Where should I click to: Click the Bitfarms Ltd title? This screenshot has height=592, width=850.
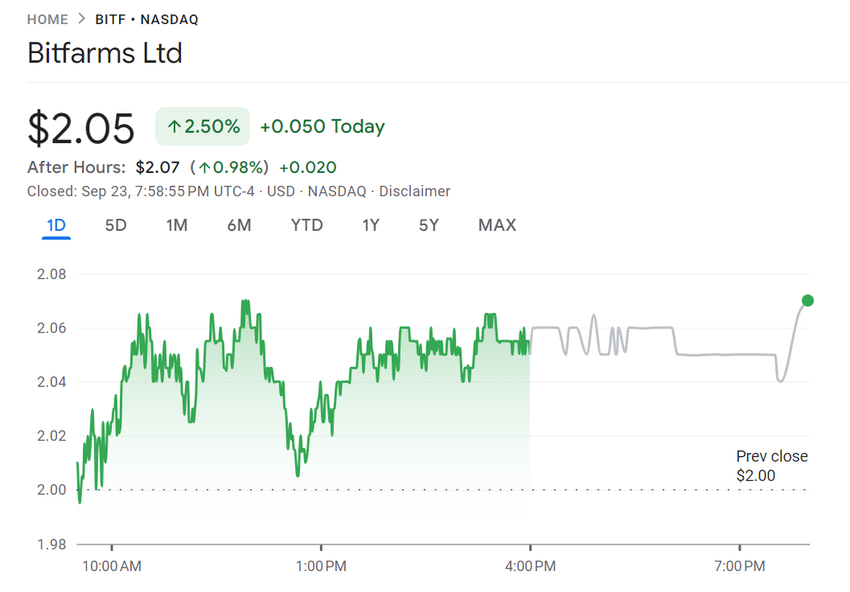point(105,53)
